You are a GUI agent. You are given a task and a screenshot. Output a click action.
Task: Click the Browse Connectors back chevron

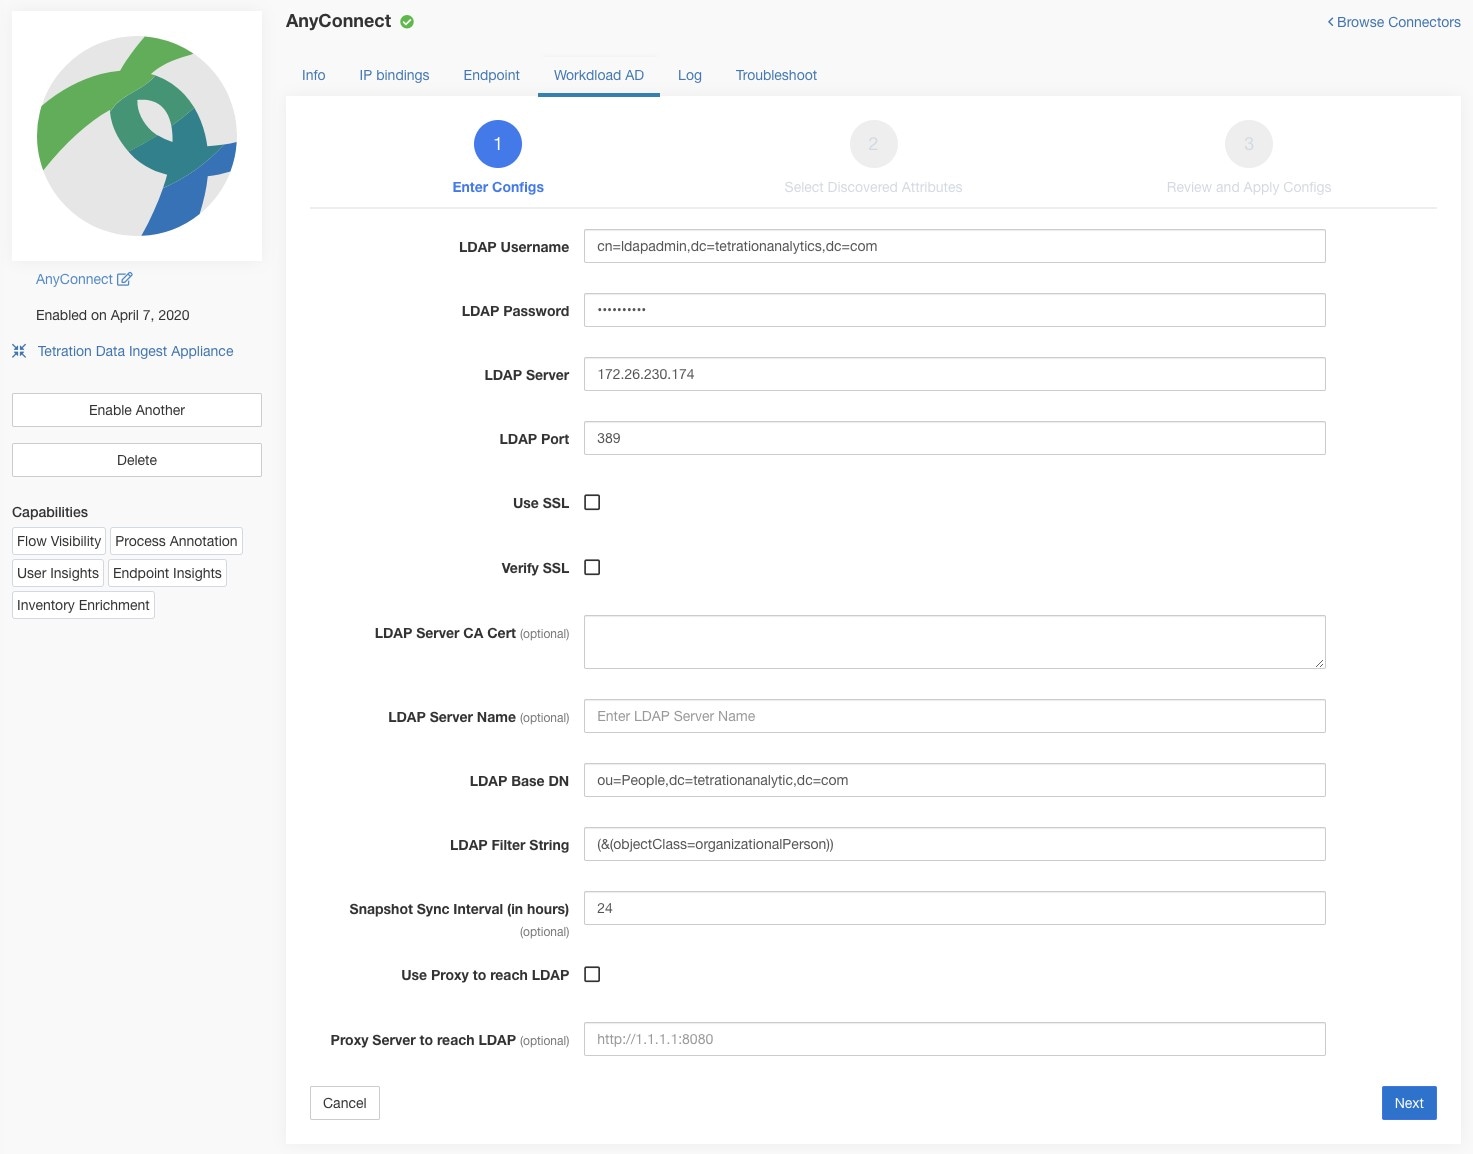(x=1330, y=22)
